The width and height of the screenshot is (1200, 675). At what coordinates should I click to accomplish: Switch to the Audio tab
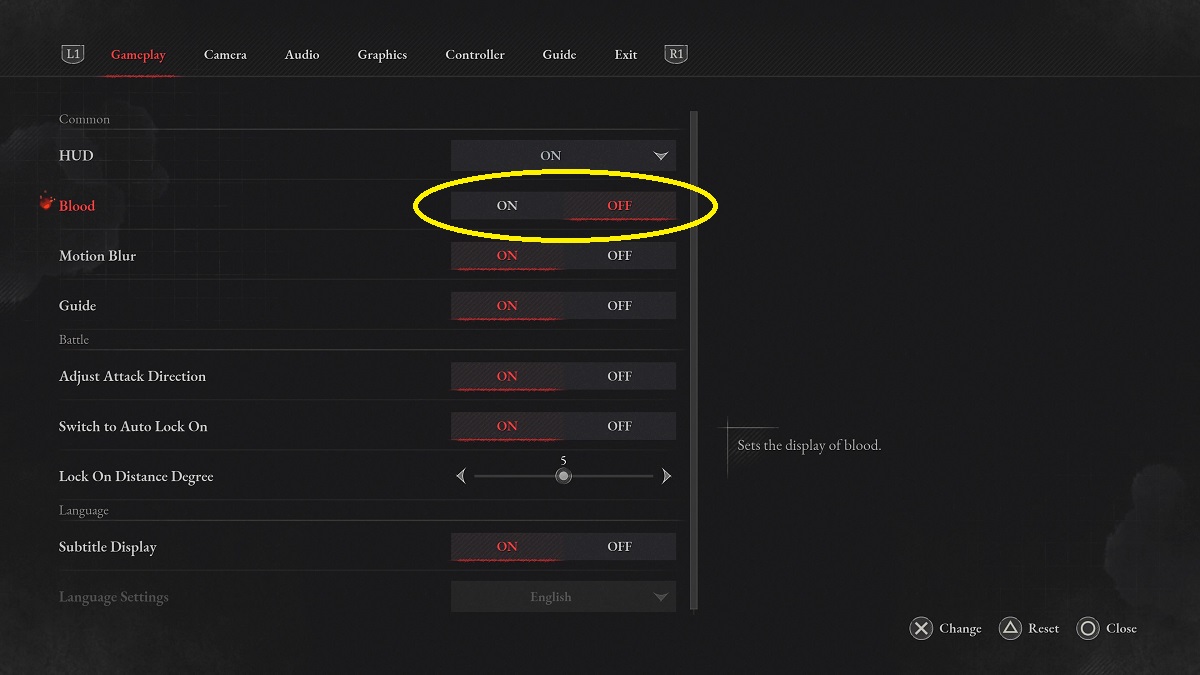coord(301,54)
